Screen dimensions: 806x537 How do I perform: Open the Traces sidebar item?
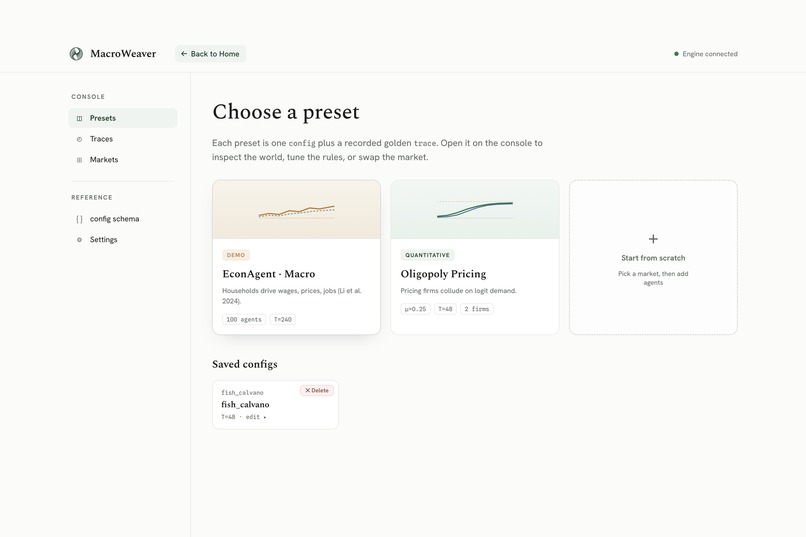(123, 139)
